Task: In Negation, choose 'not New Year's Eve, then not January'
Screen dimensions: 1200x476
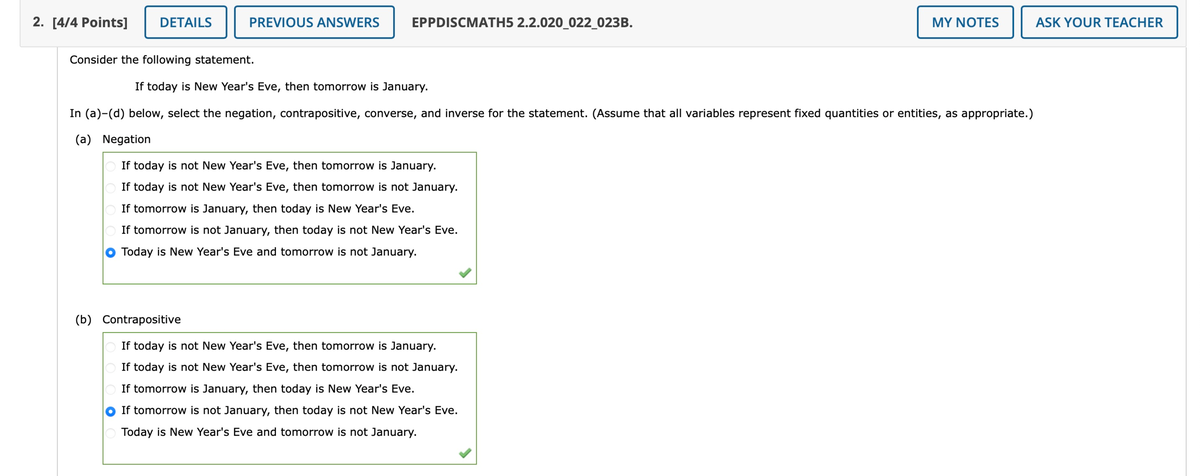Action: click(111, 187)
